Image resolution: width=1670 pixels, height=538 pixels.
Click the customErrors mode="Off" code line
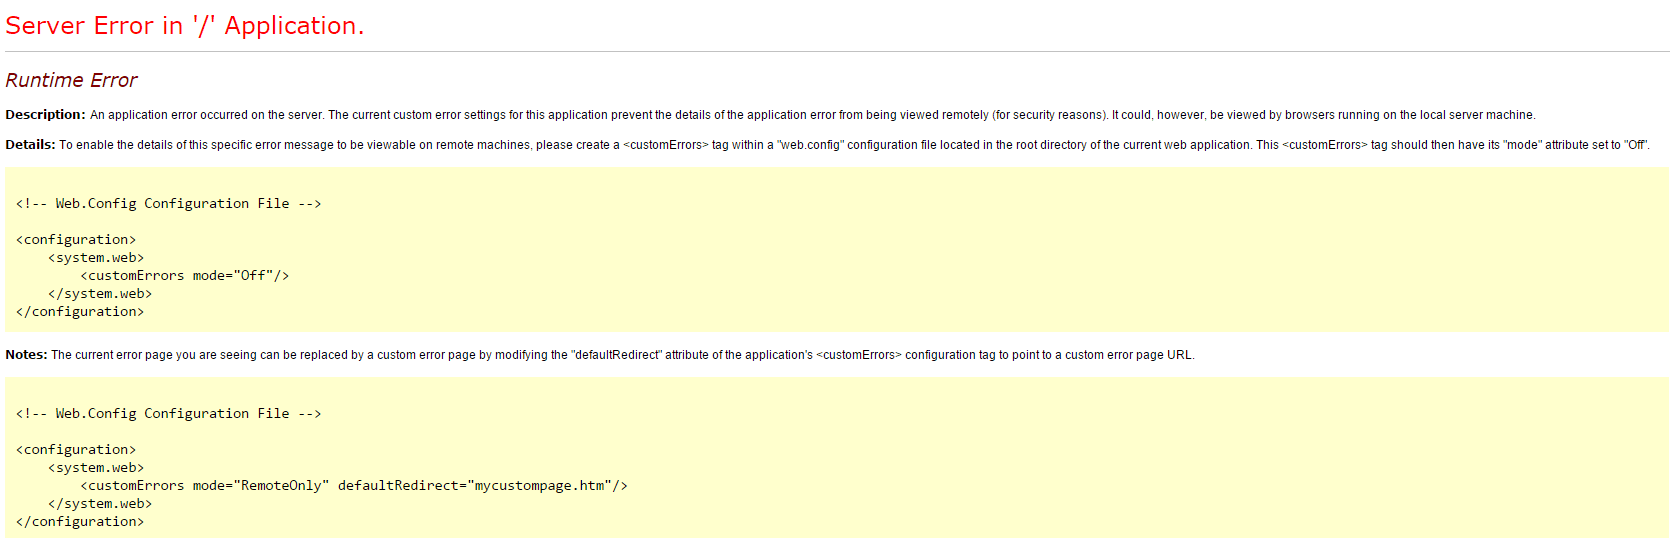[x=185, y=276]
